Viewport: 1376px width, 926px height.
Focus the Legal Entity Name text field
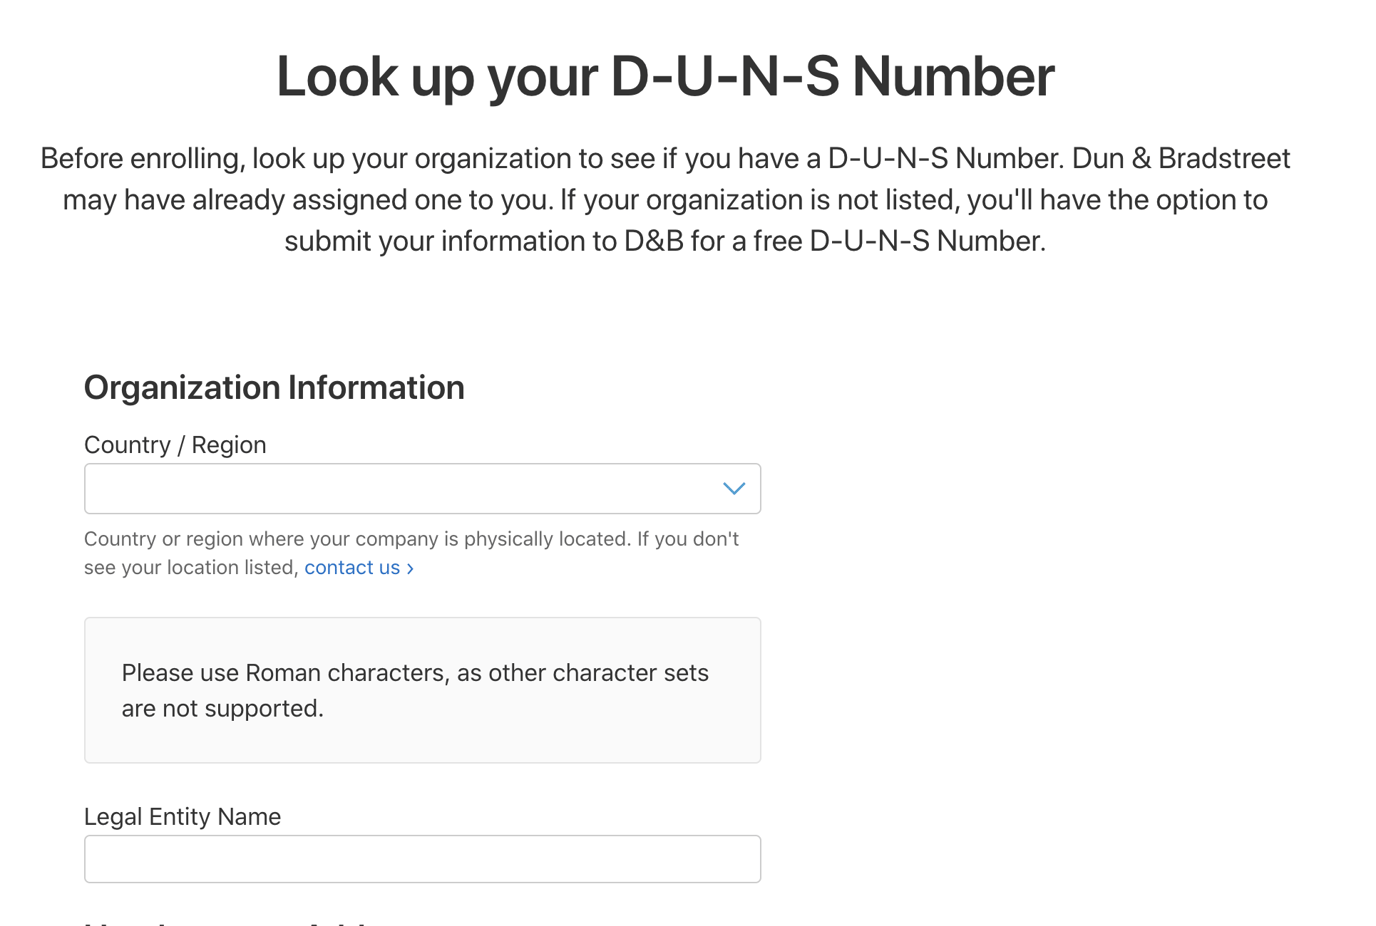[422, 859]
